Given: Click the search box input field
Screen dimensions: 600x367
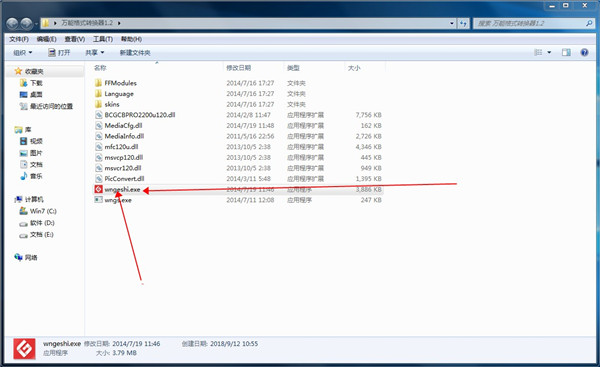Looking at the screenshot, I should pyautogui.click(x=530, y=23).
